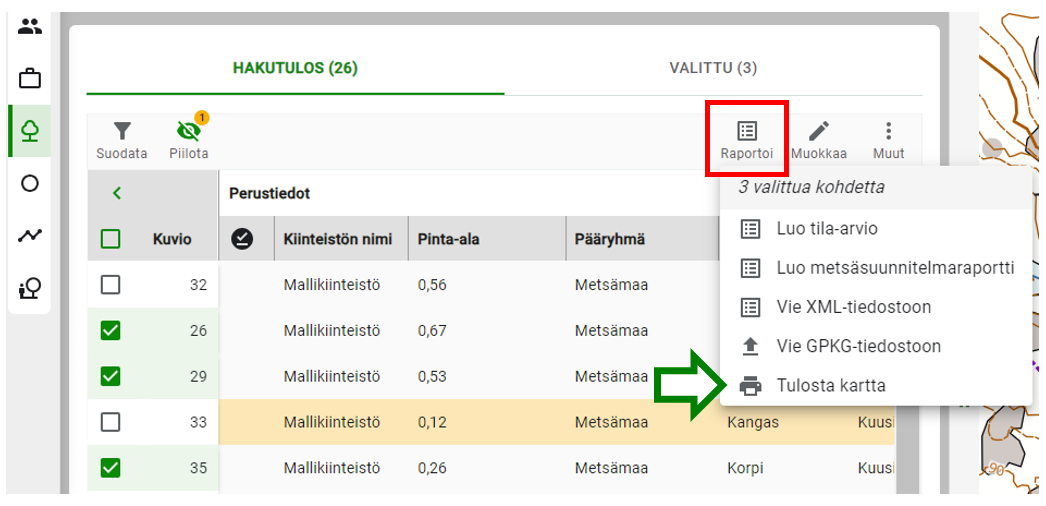Uncheck the box for Kuvio 26
This screenshot has width=1046, height=506.
click(x=110, y=331)
